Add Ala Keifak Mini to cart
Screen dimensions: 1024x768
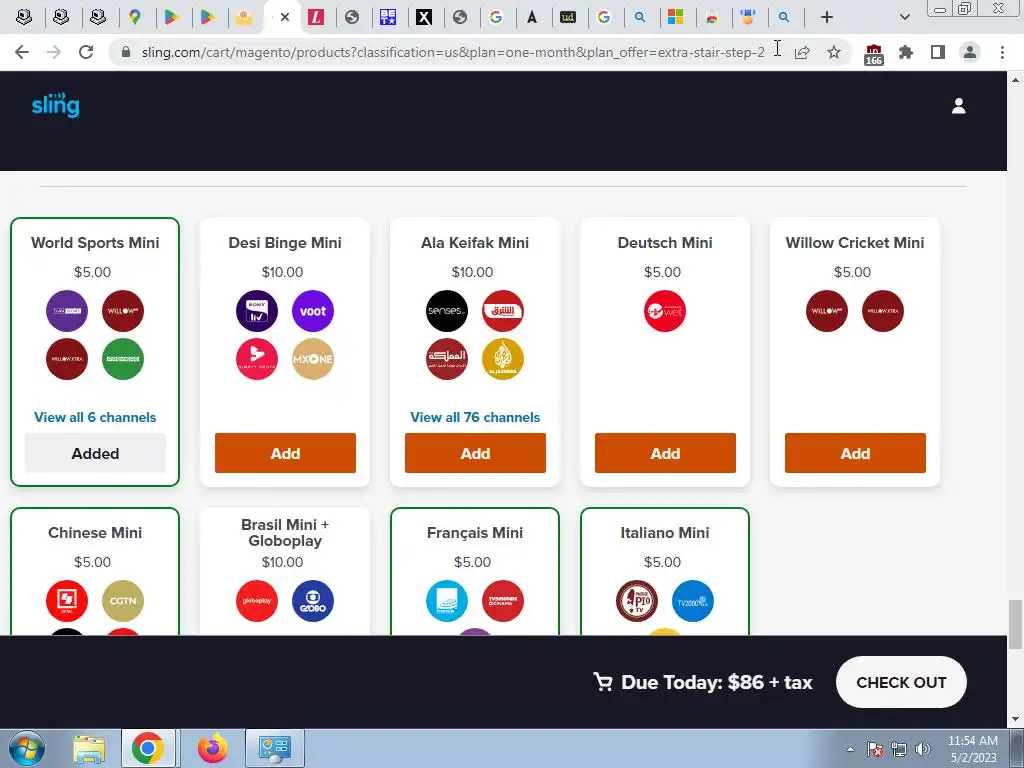pyautogui.click(x=475, y=453)
